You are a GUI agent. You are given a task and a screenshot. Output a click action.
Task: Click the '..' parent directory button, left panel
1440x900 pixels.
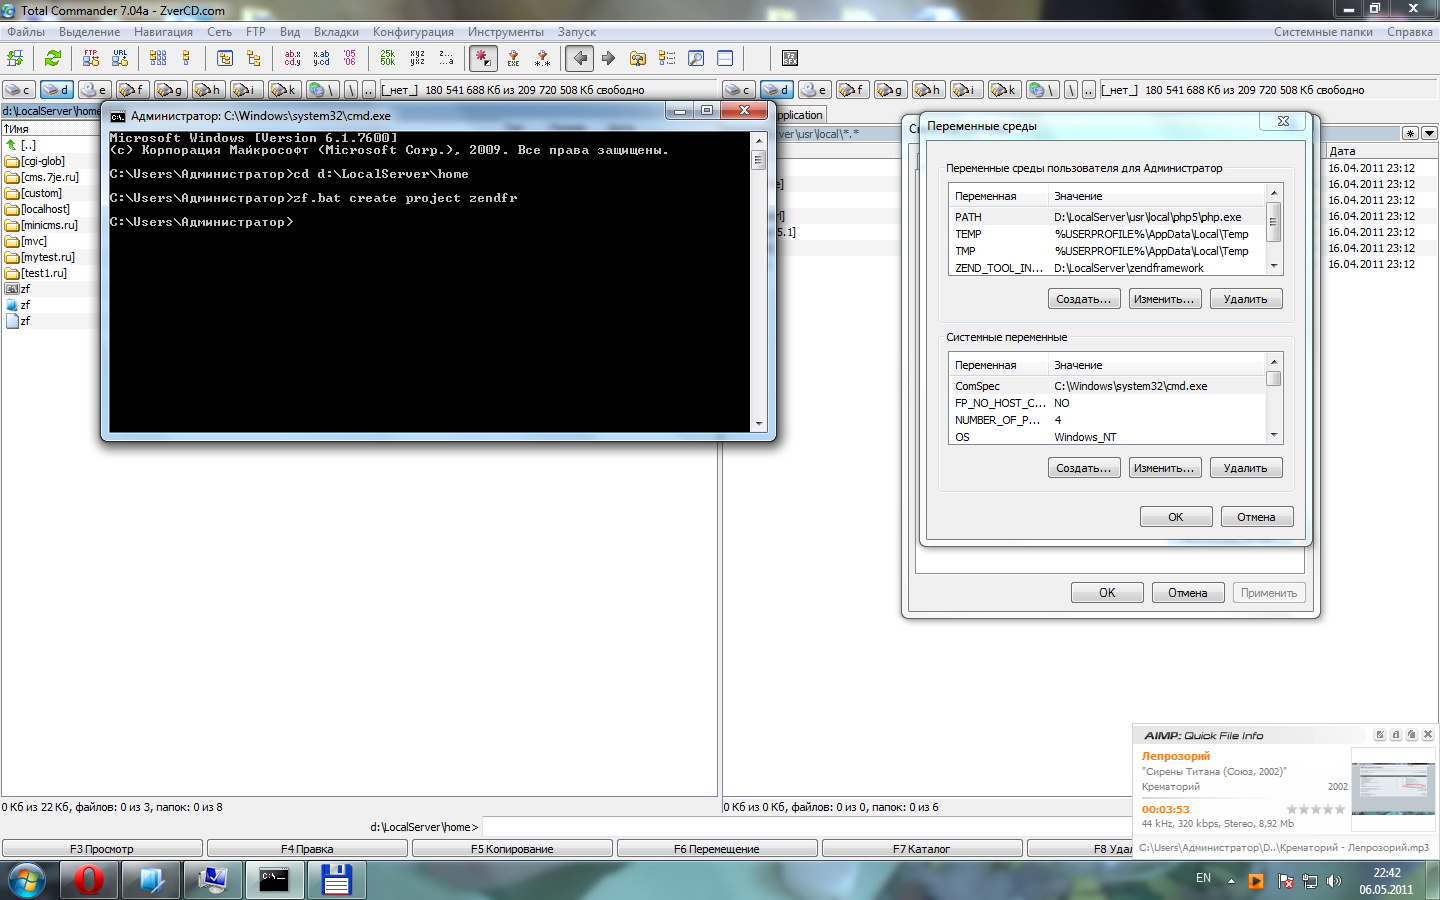pyautogui.click(x=369, y=90)
